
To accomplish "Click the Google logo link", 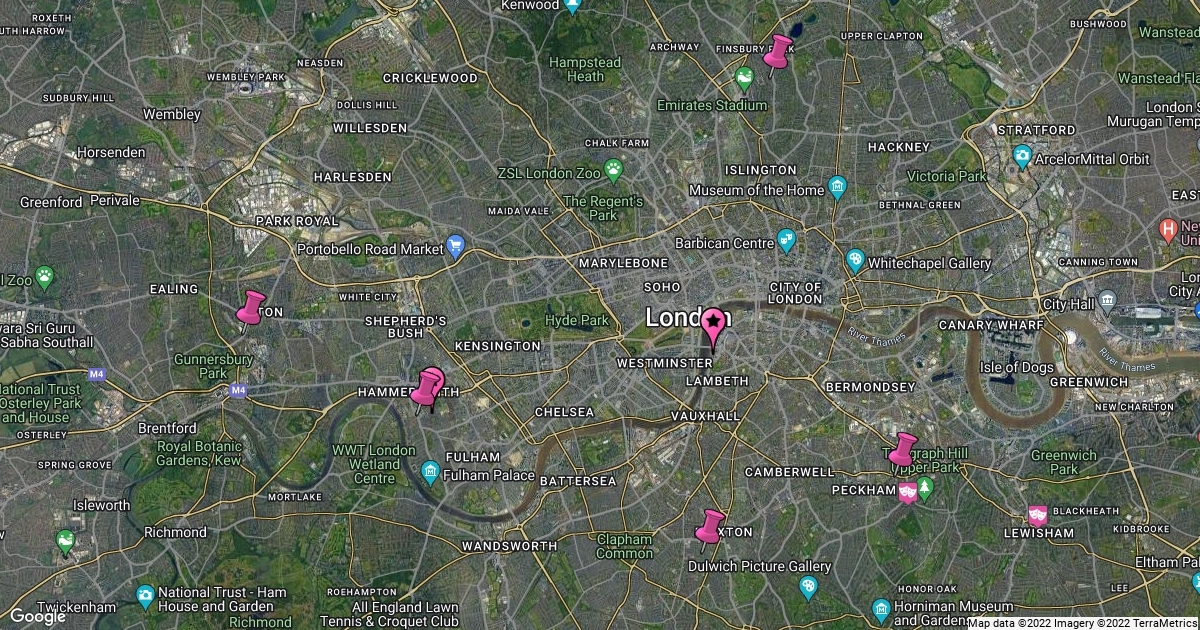I will [38, 616].
